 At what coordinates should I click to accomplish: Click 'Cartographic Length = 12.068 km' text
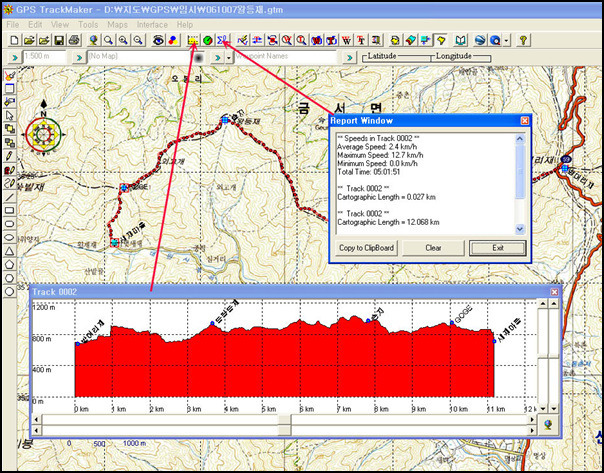click(x=388, y=222)
